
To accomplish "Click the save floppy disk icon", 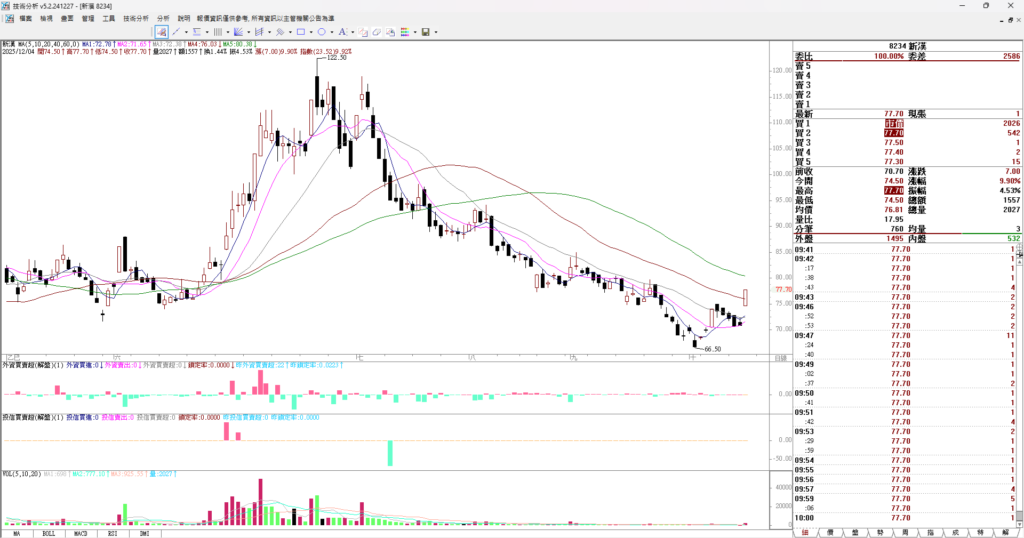I will coord(425,32).
